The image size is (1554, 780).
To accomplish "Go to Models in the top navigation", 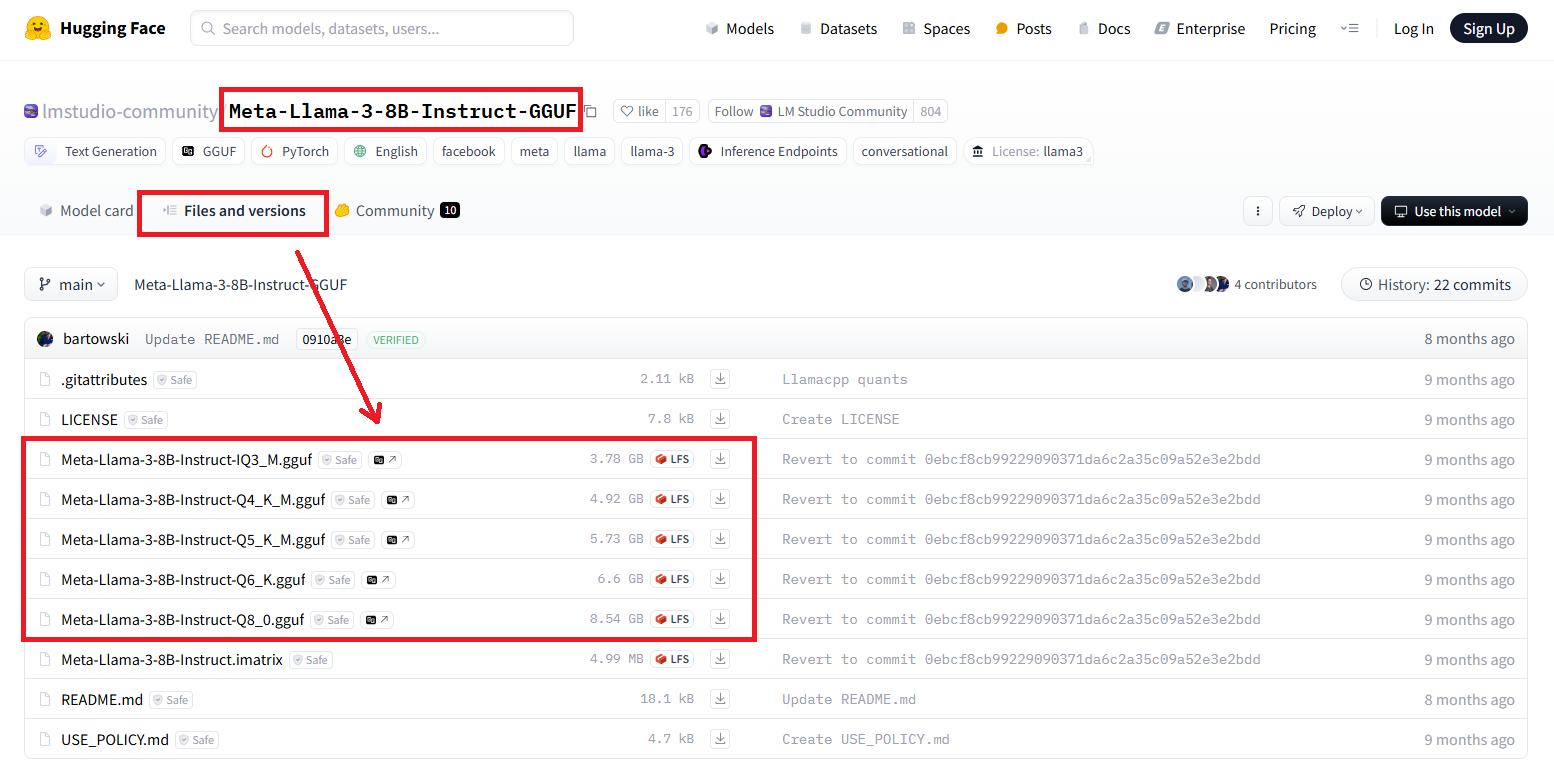I will click(x=740, y=28).
